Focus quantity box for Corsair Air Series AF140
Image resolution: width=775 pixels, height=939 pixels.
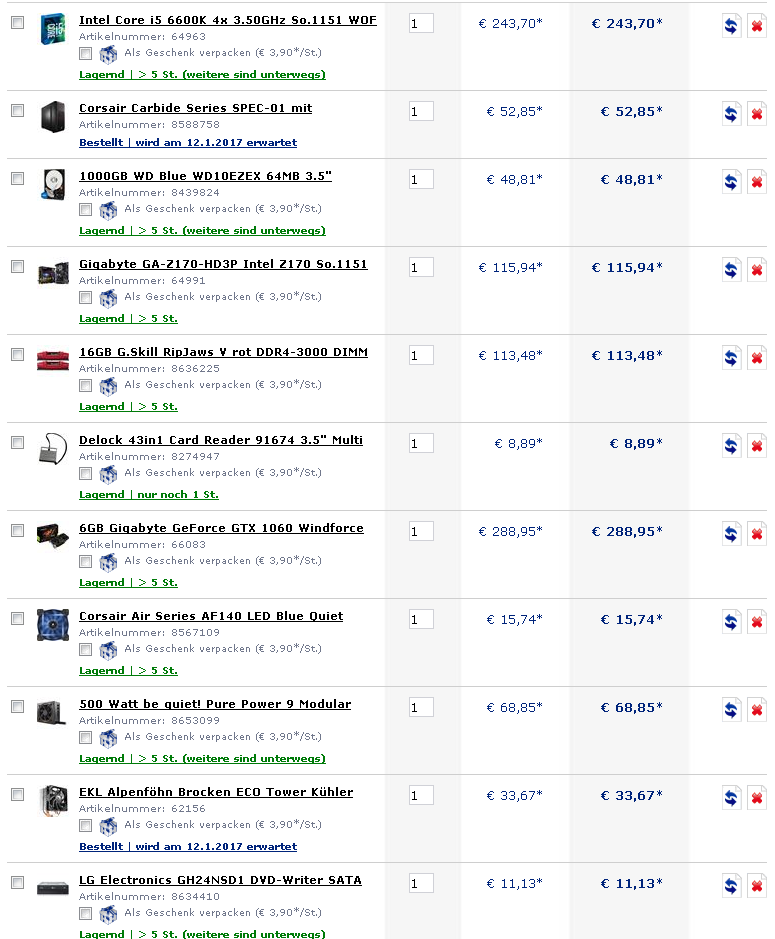coord(421,619)
